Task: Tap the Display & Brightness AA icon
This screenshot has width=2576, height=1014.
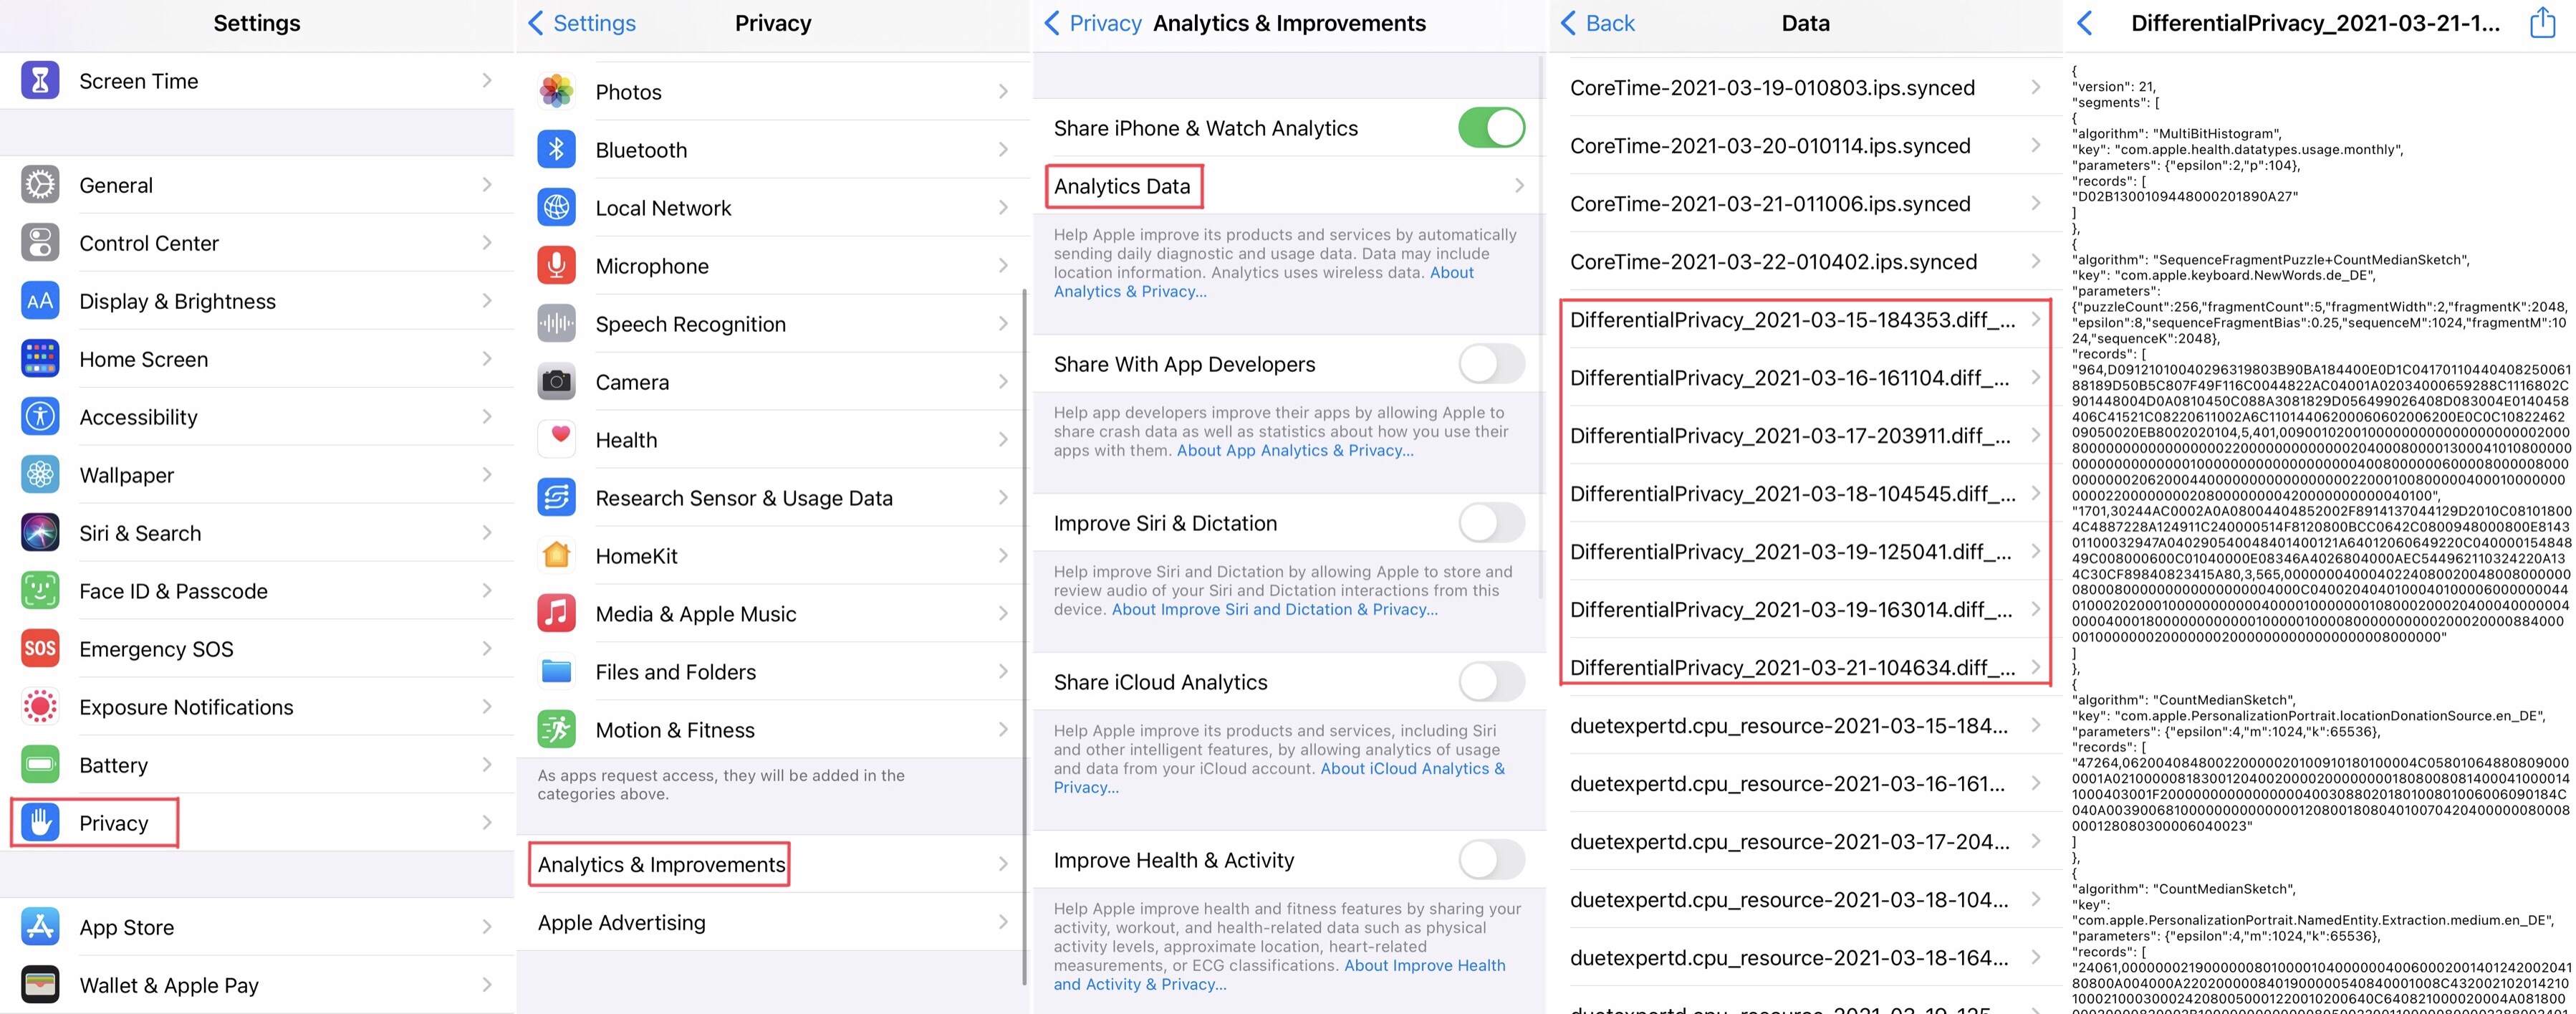Action: pos(40,301)
